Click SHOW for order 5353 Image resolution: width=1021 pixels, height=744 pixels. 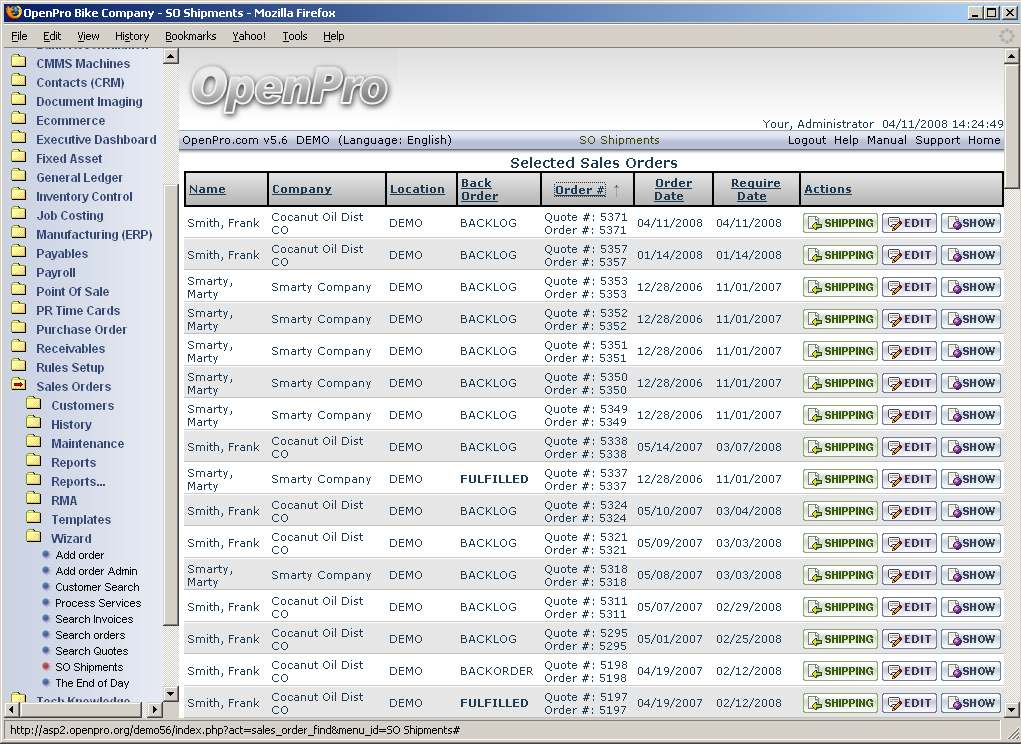(x=971, y=287)
